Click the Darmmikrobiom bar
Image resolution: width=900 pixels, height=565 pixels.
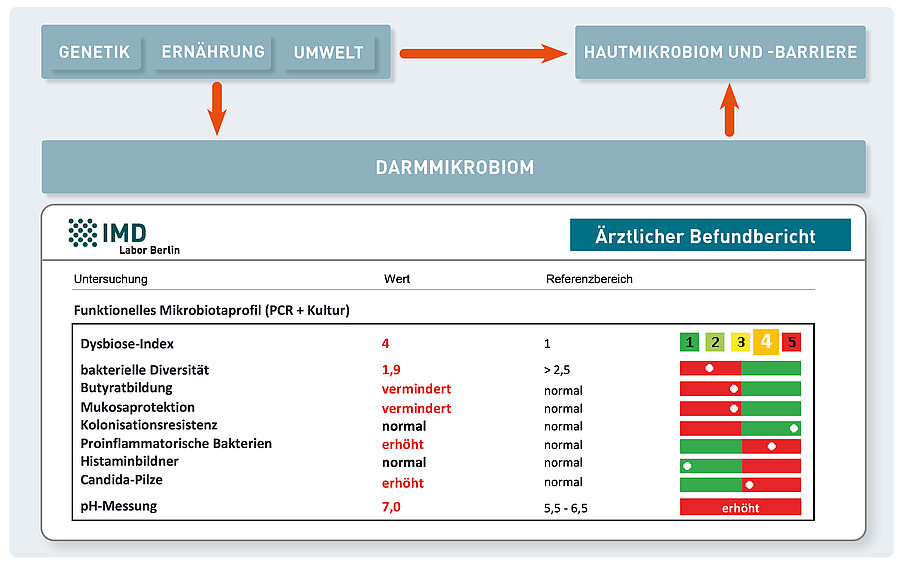click(453, 167)
